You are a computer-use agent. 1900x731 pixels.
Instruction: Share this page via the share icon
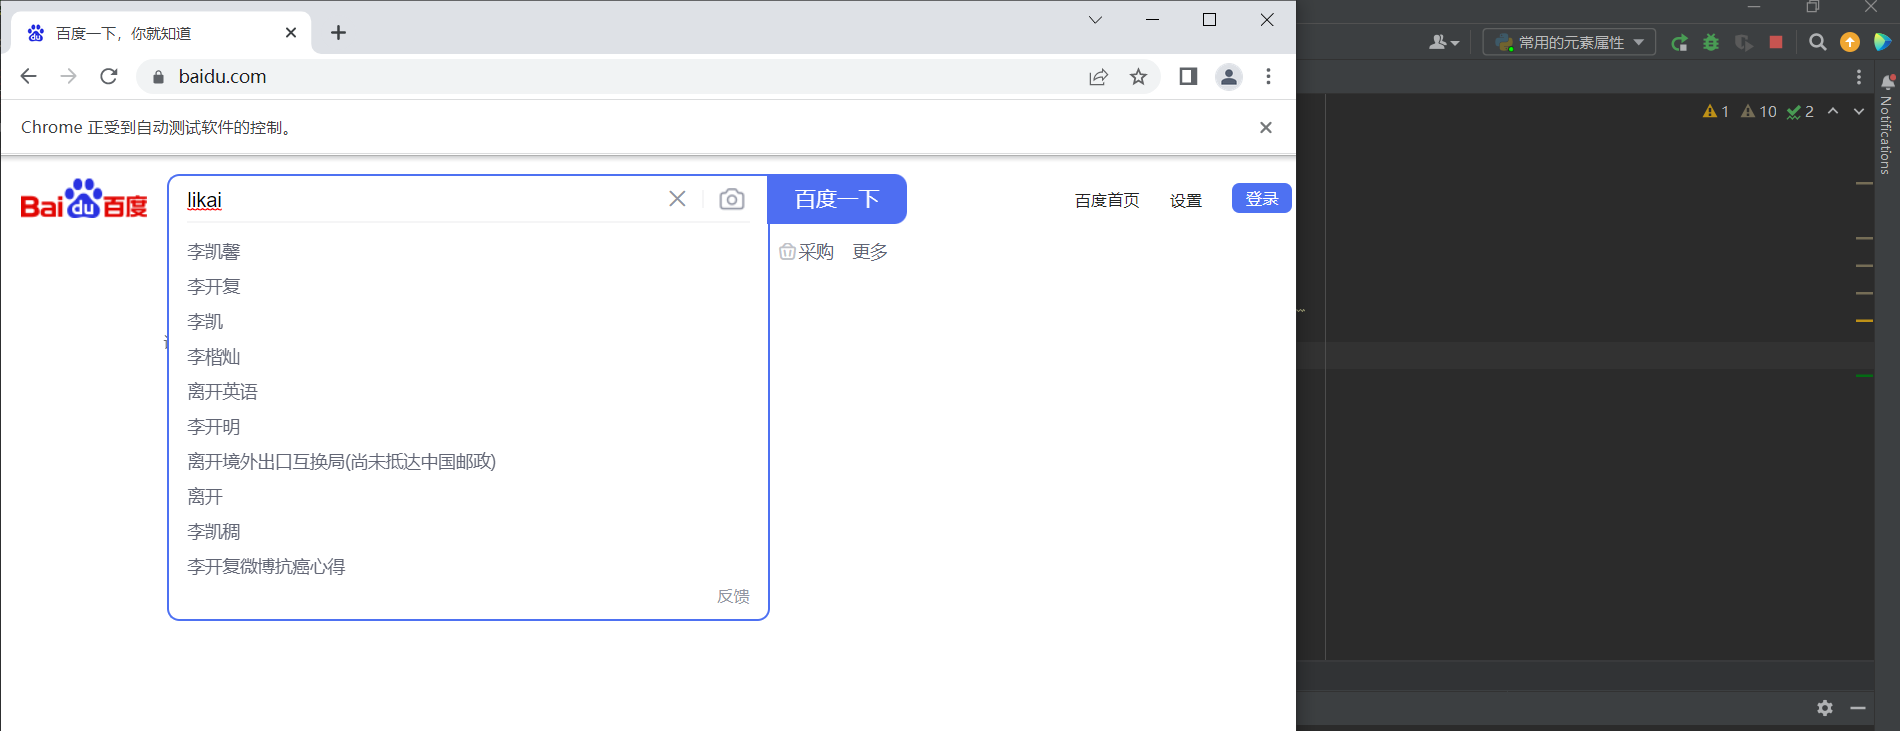coord(1098,77)
